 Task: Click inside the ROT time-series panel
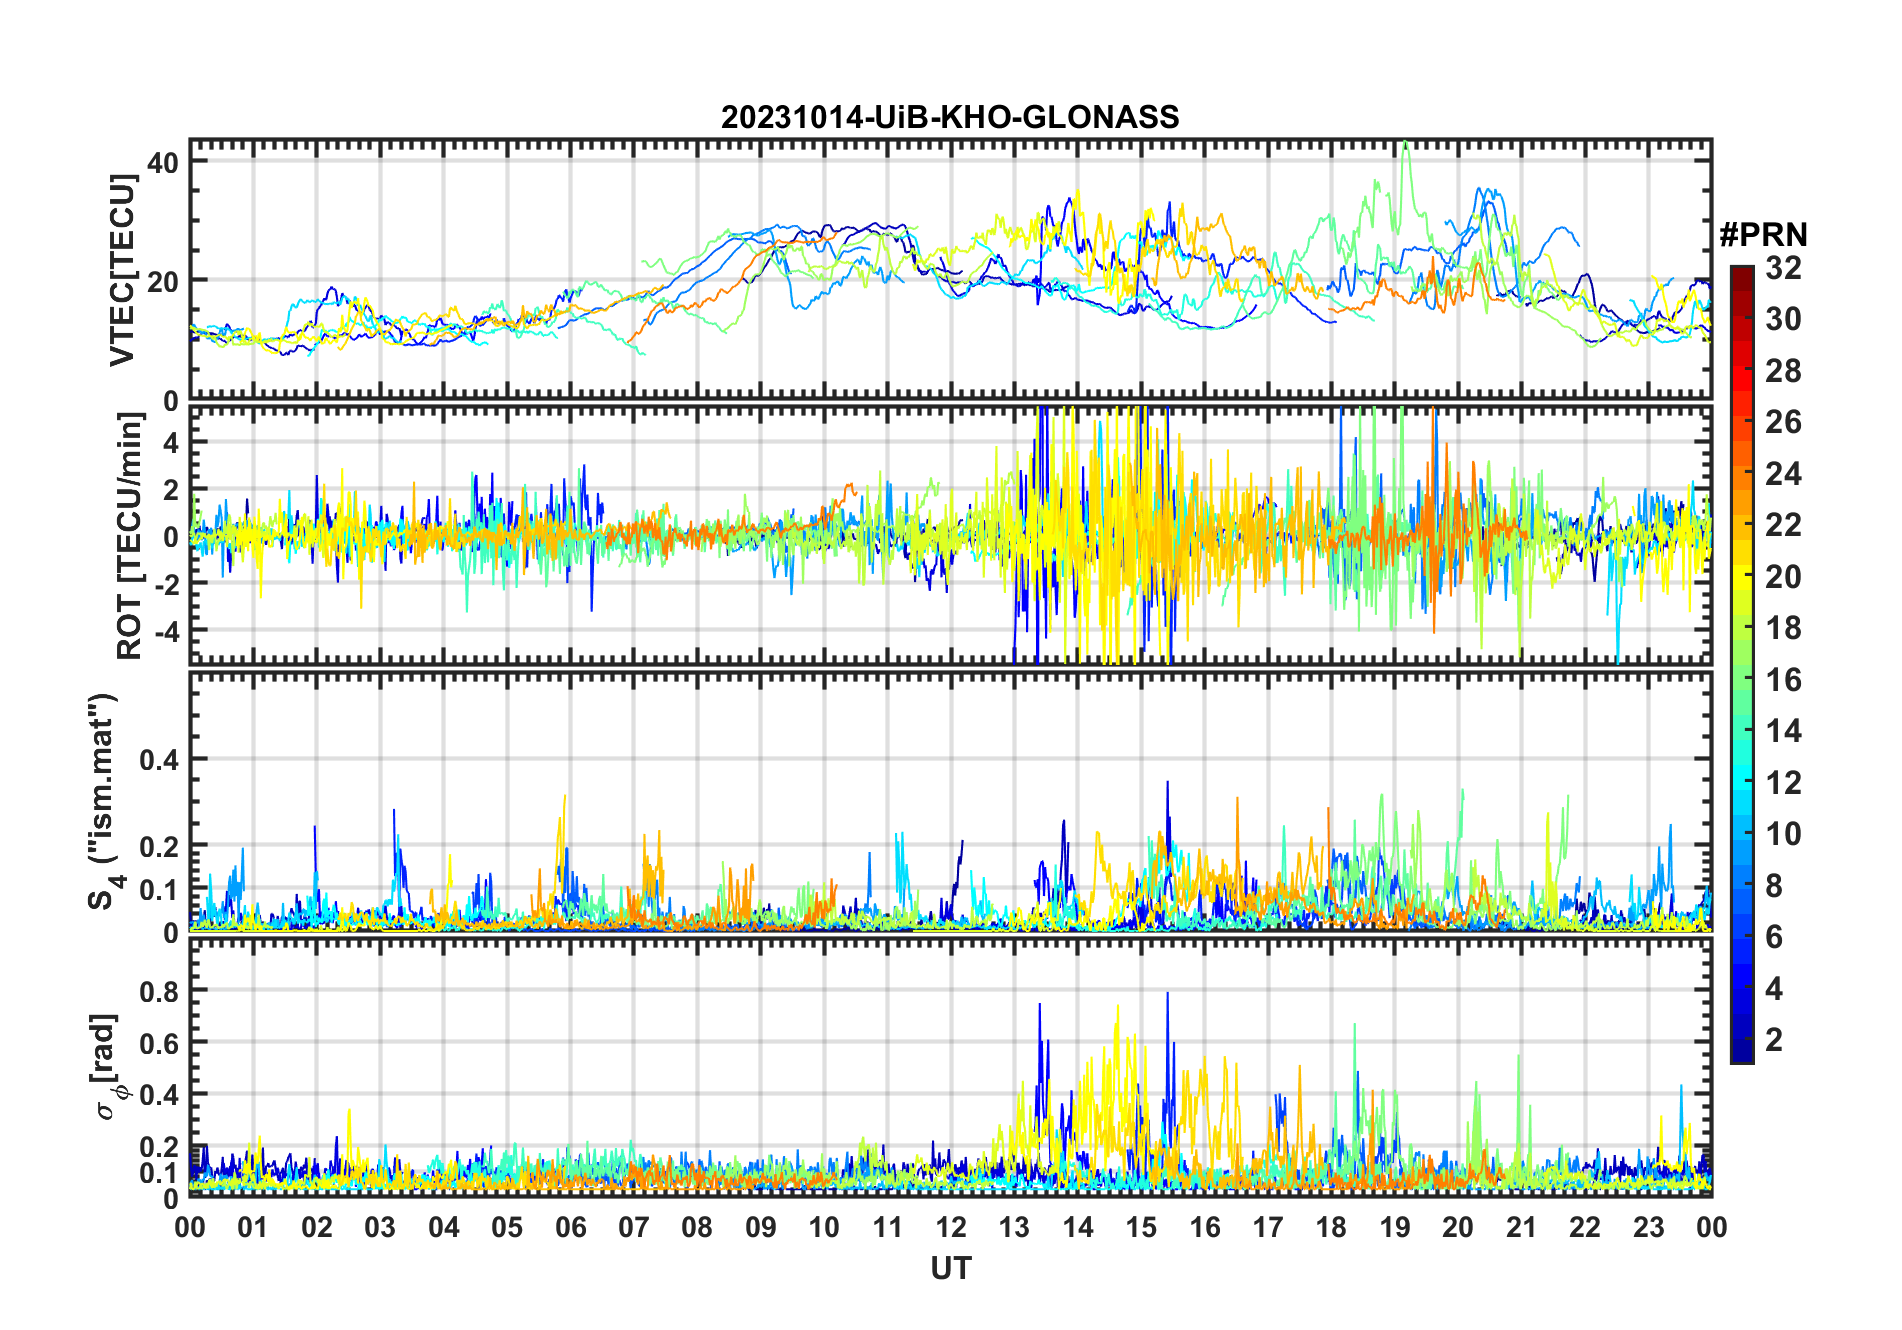pos(950,535)
